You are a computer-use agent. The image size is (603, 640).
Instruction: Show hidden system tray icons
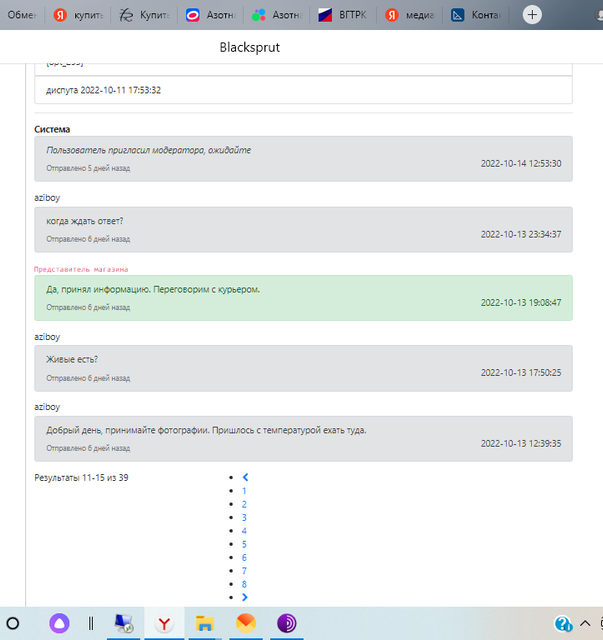tap(585, 623)
